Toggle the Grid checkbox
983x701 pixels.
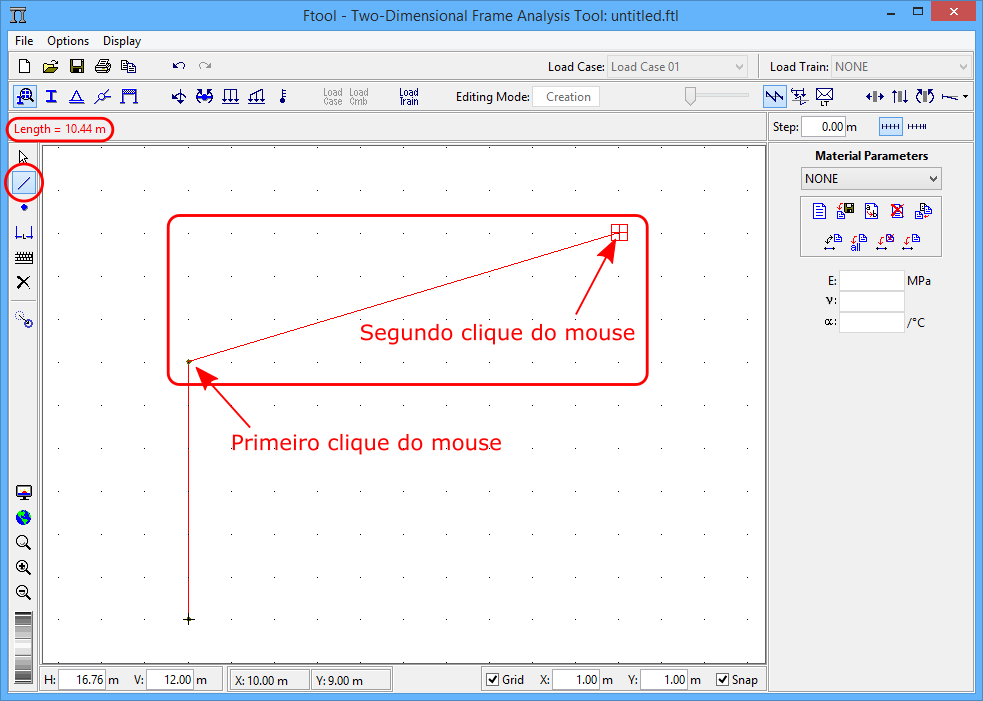pyautogui.click(x=492, y=680)
